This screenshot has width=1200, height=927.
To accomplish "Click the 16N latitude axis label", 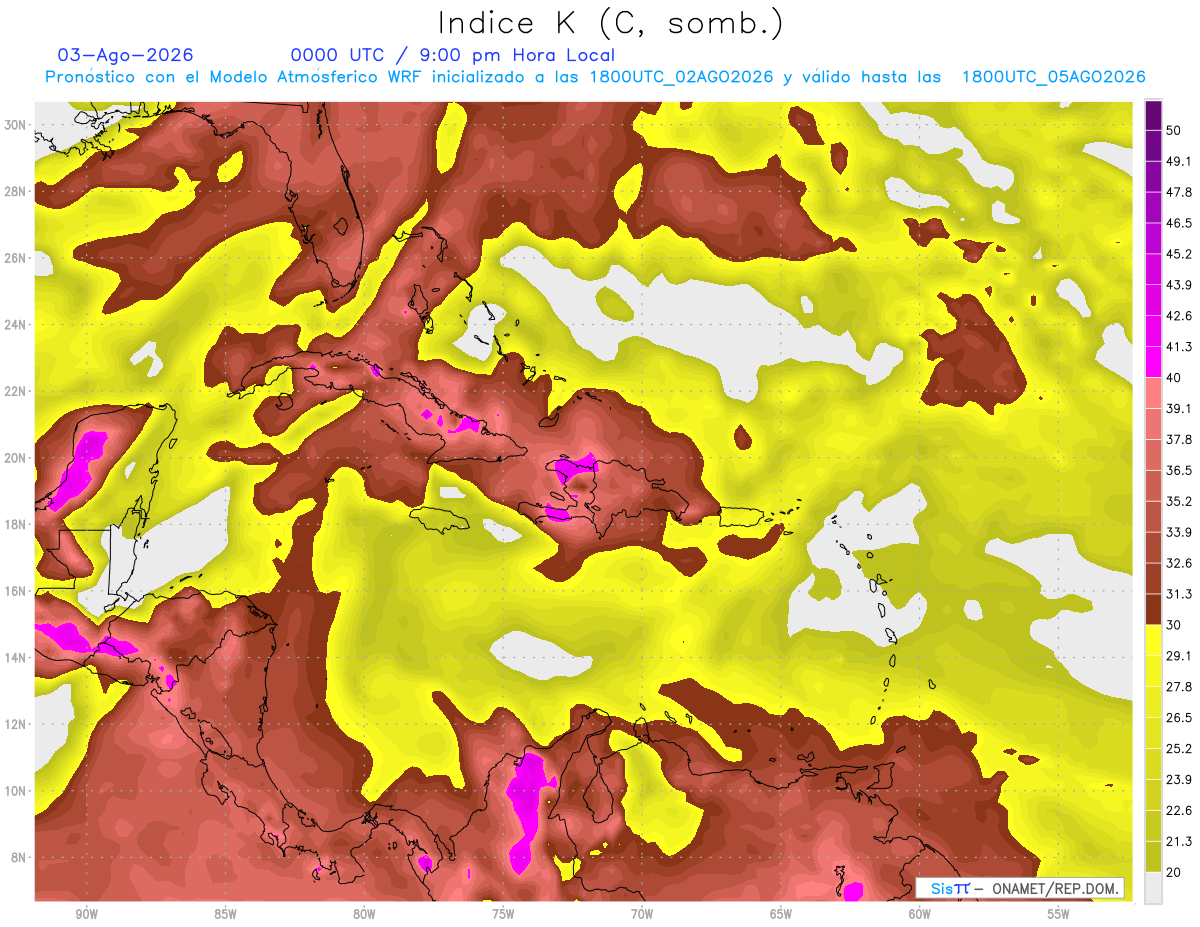I will pos(16,591).
